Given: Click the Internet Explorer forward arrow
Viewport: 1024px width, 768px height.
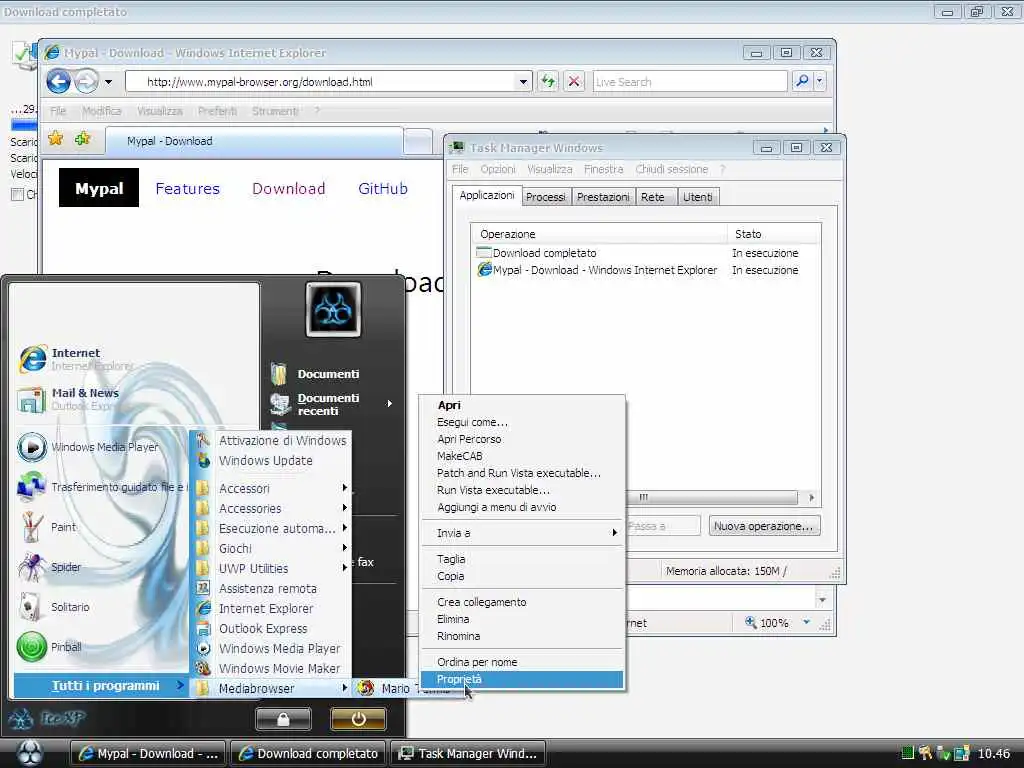Looking at the screenshot, I should point(86,82).
